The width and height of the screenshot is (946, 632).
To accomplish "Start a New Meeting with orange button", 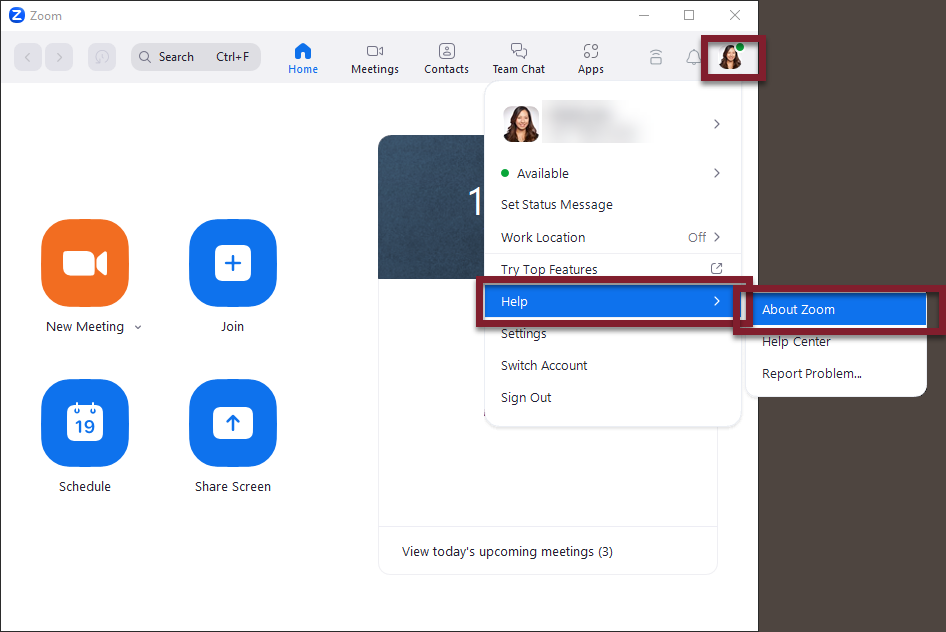I will 85,263.
